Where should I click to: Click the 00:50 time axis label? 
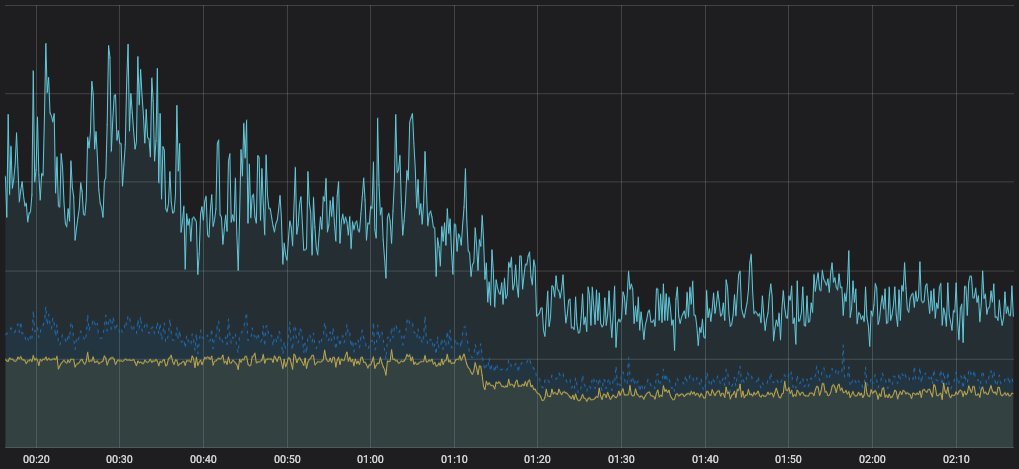(x=287, y=459)
